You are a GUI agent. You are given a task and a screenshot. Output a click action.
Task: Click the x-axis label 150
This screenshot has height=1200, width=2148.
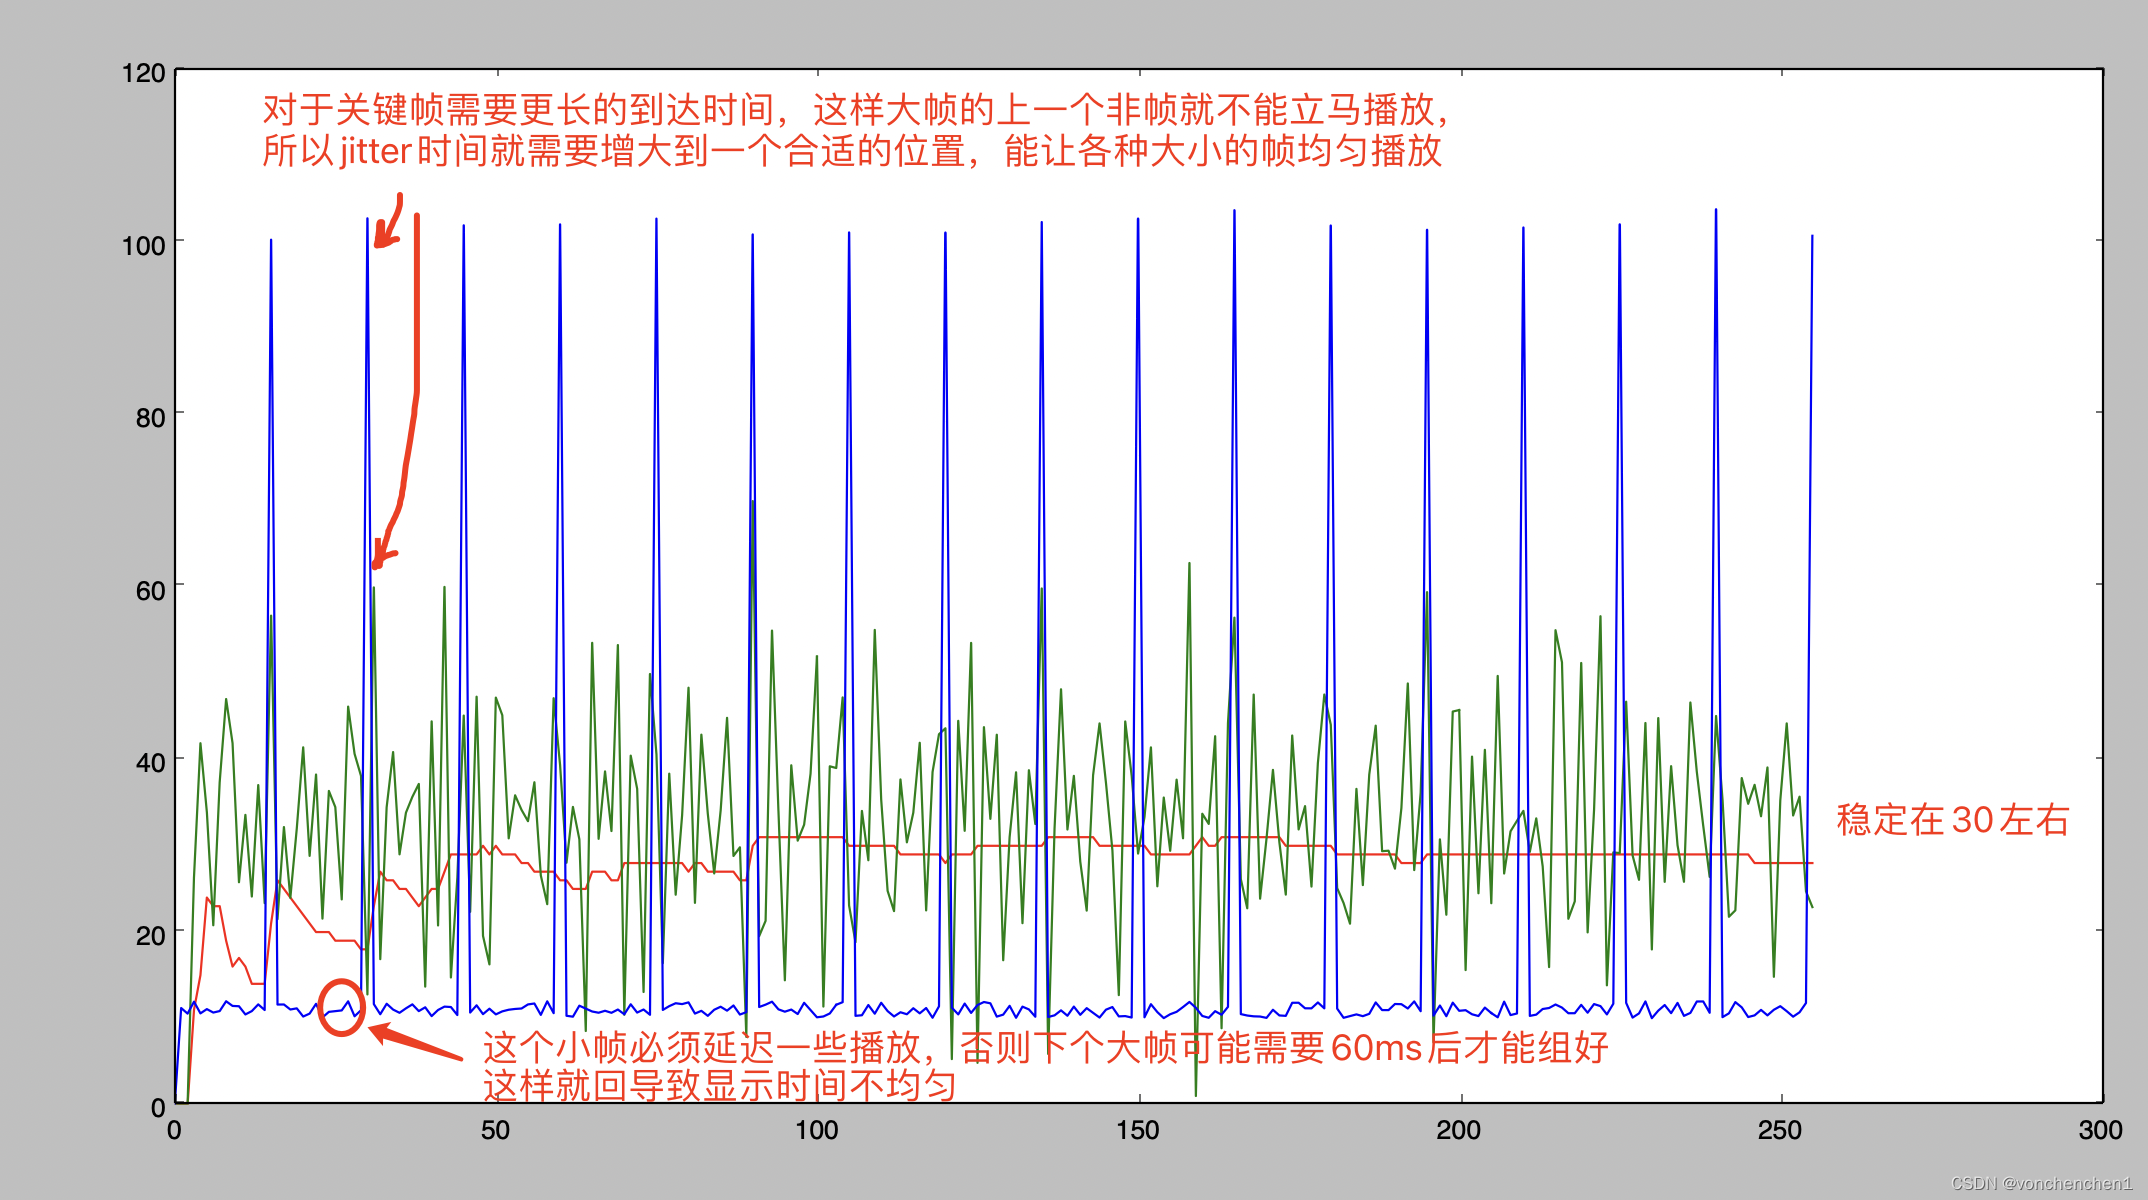[1138, 1131]
